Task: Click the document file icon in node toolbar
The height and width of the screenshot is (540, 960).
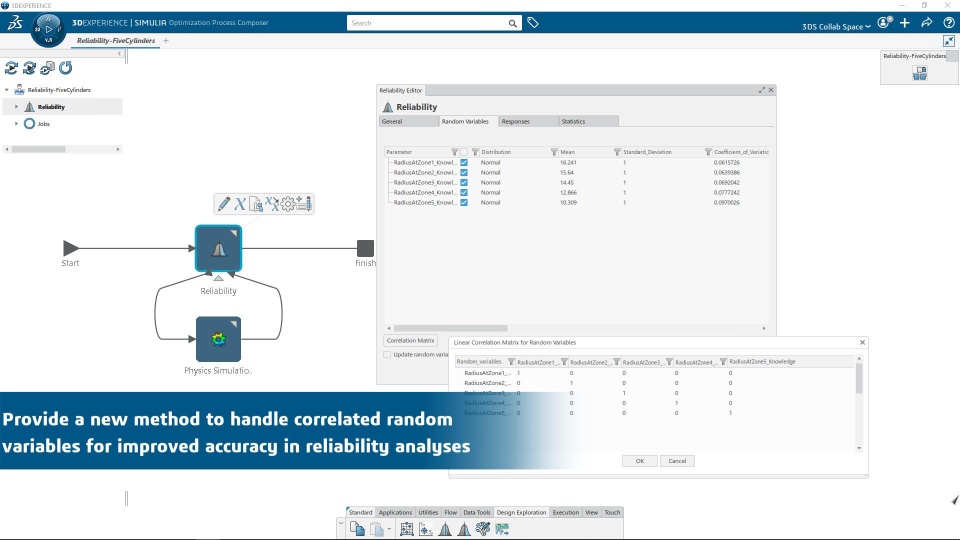Action: pos(256,204)
